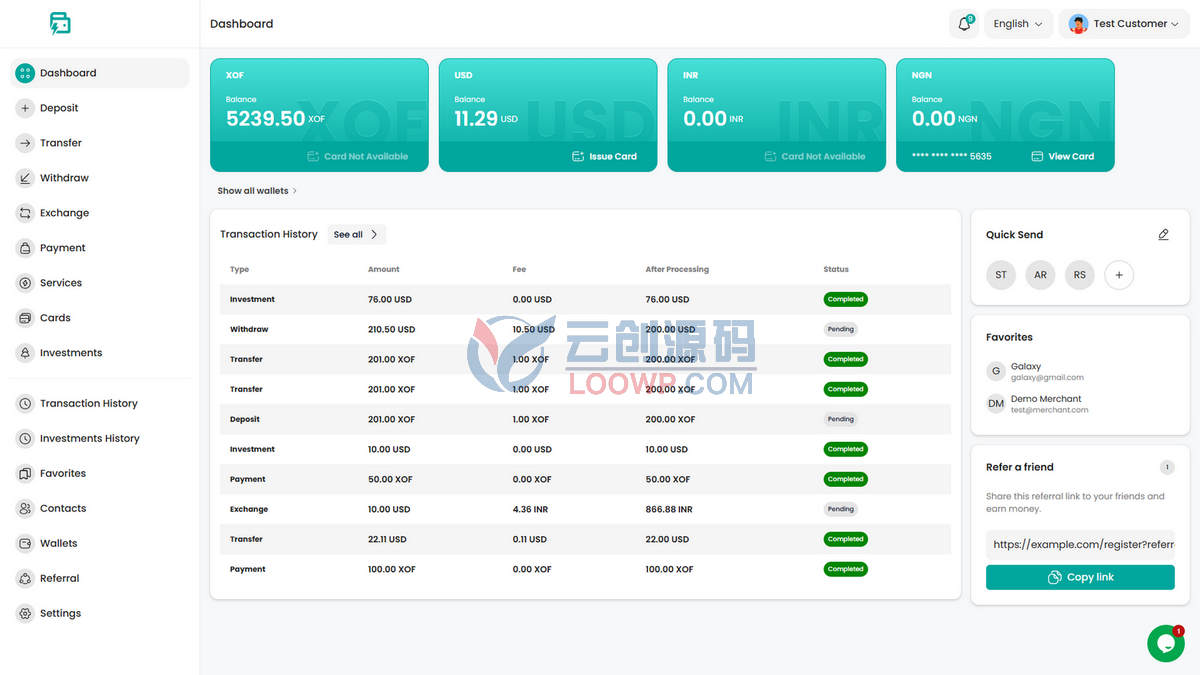Click the referral link input field
Screen dimensions: 1200x675
[1080, 545]
